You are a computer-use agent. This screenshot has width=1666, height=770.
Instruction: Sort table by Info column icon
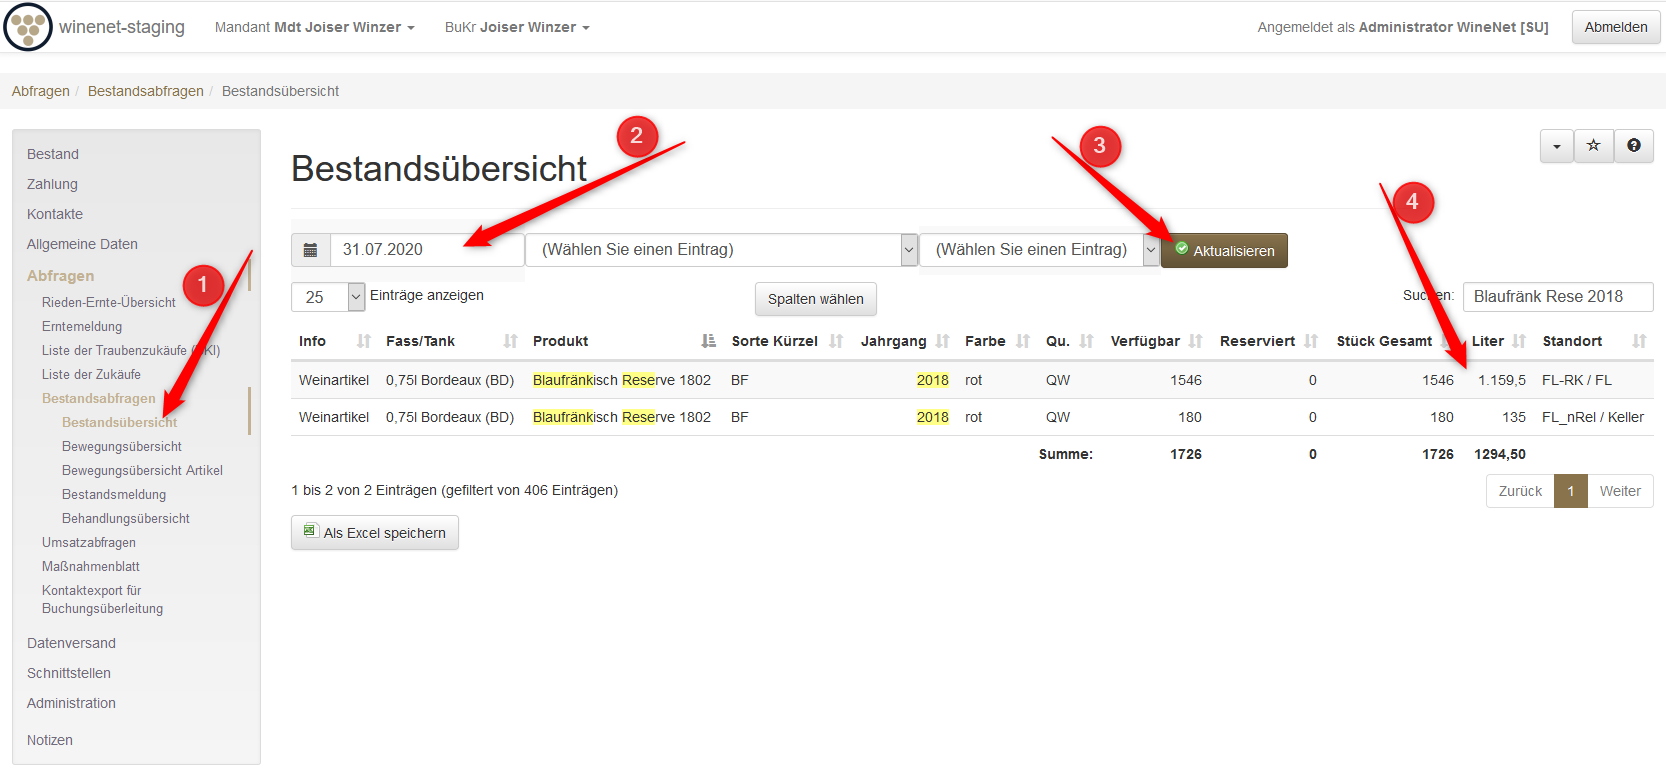(363, 342)
